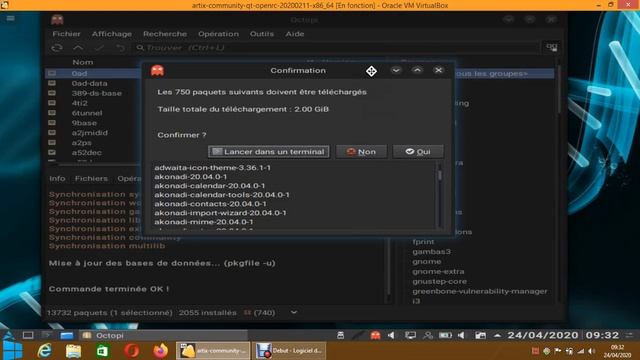The width and height of the screenshot is (640, 360).
Task: Select package akonadi-20.04.0-1 in list
Action: (x=190, y=177)
